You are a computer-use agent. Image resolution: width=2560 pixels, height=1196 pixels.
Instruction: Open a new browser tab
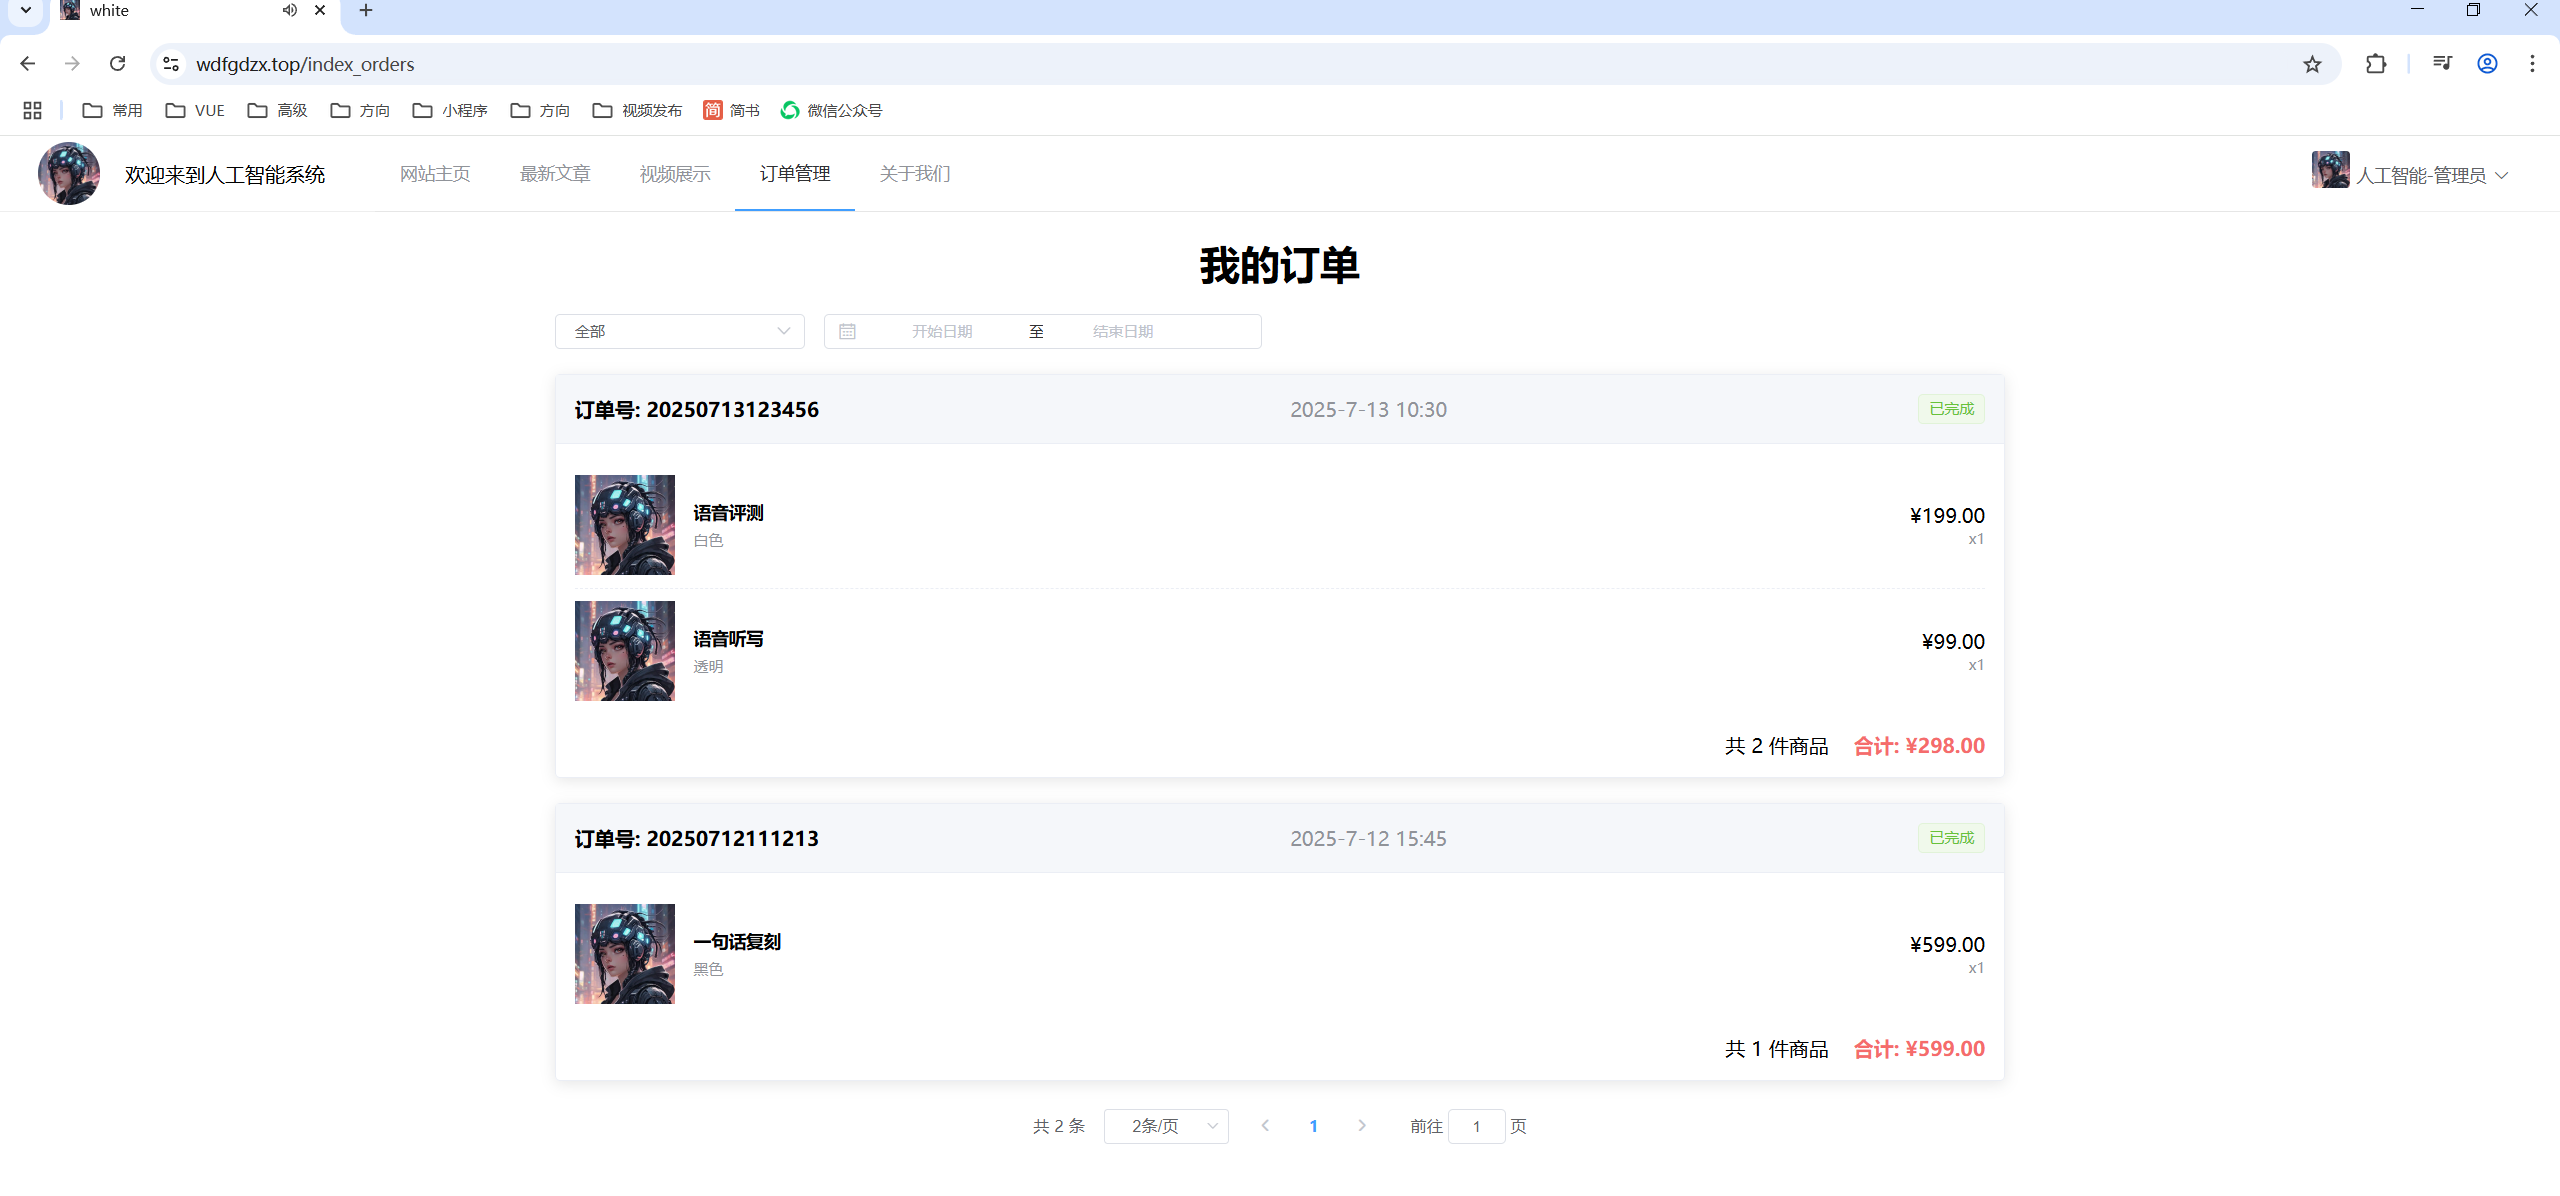click(x=366, y=10)
